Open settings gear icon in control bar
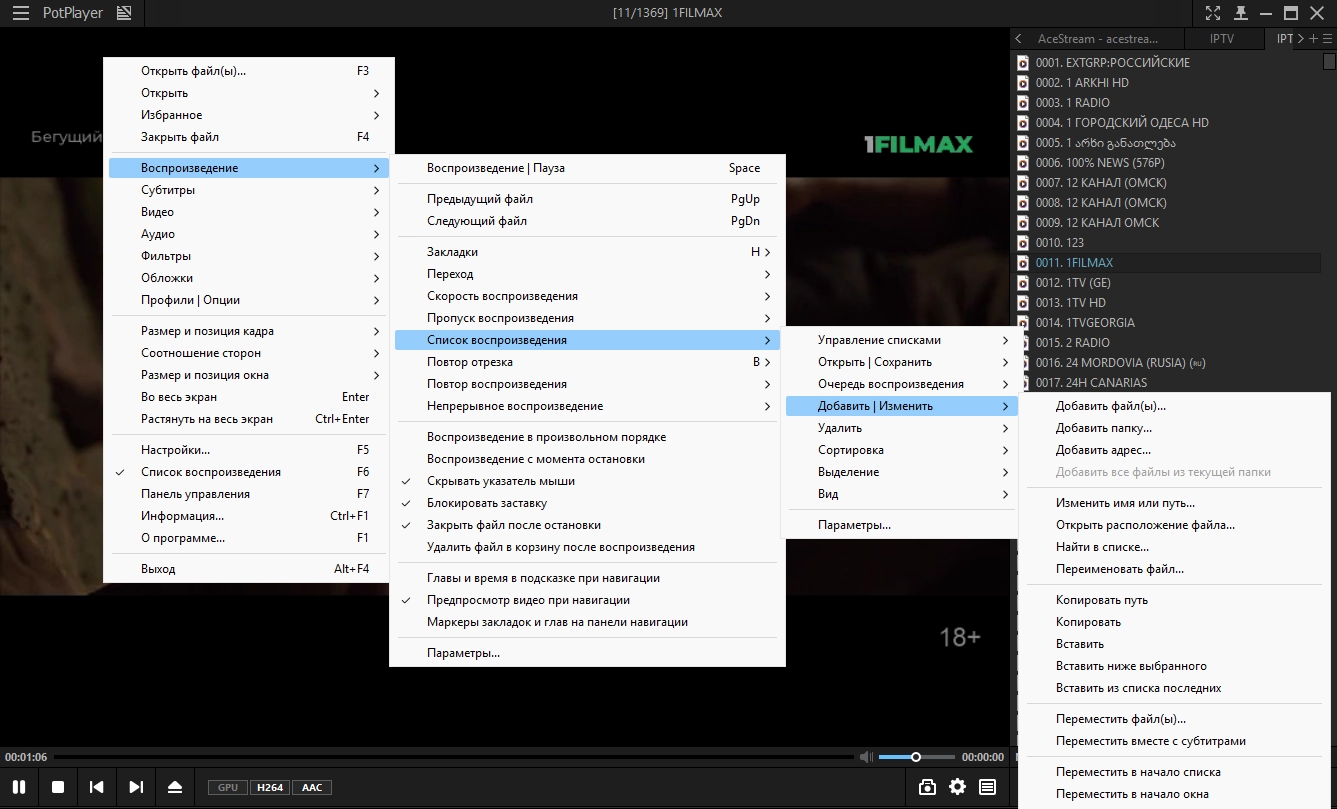Image resolution: width=1337 pixels, height=809 pixels. [x=957, y=787]
